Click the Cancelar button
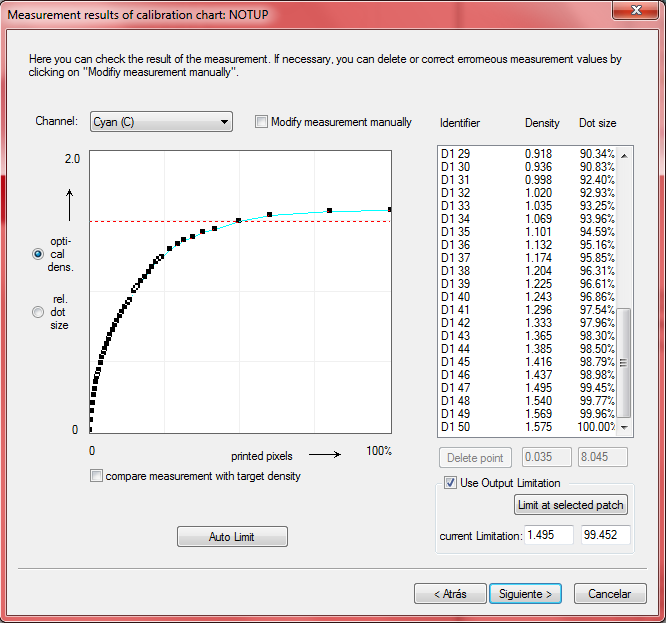 point(609,593)
